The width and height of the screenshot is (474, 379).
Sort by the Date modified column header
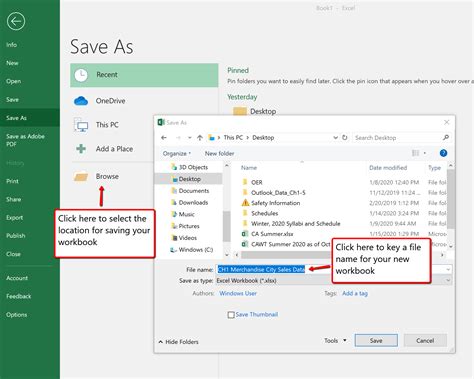click(x=388, y=168)
